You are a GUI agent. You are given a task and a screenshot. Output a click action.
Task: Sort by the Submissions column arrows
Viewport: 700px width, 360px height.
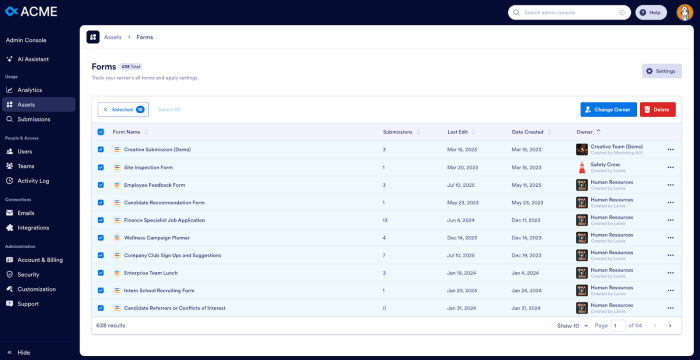coord(418,132)
